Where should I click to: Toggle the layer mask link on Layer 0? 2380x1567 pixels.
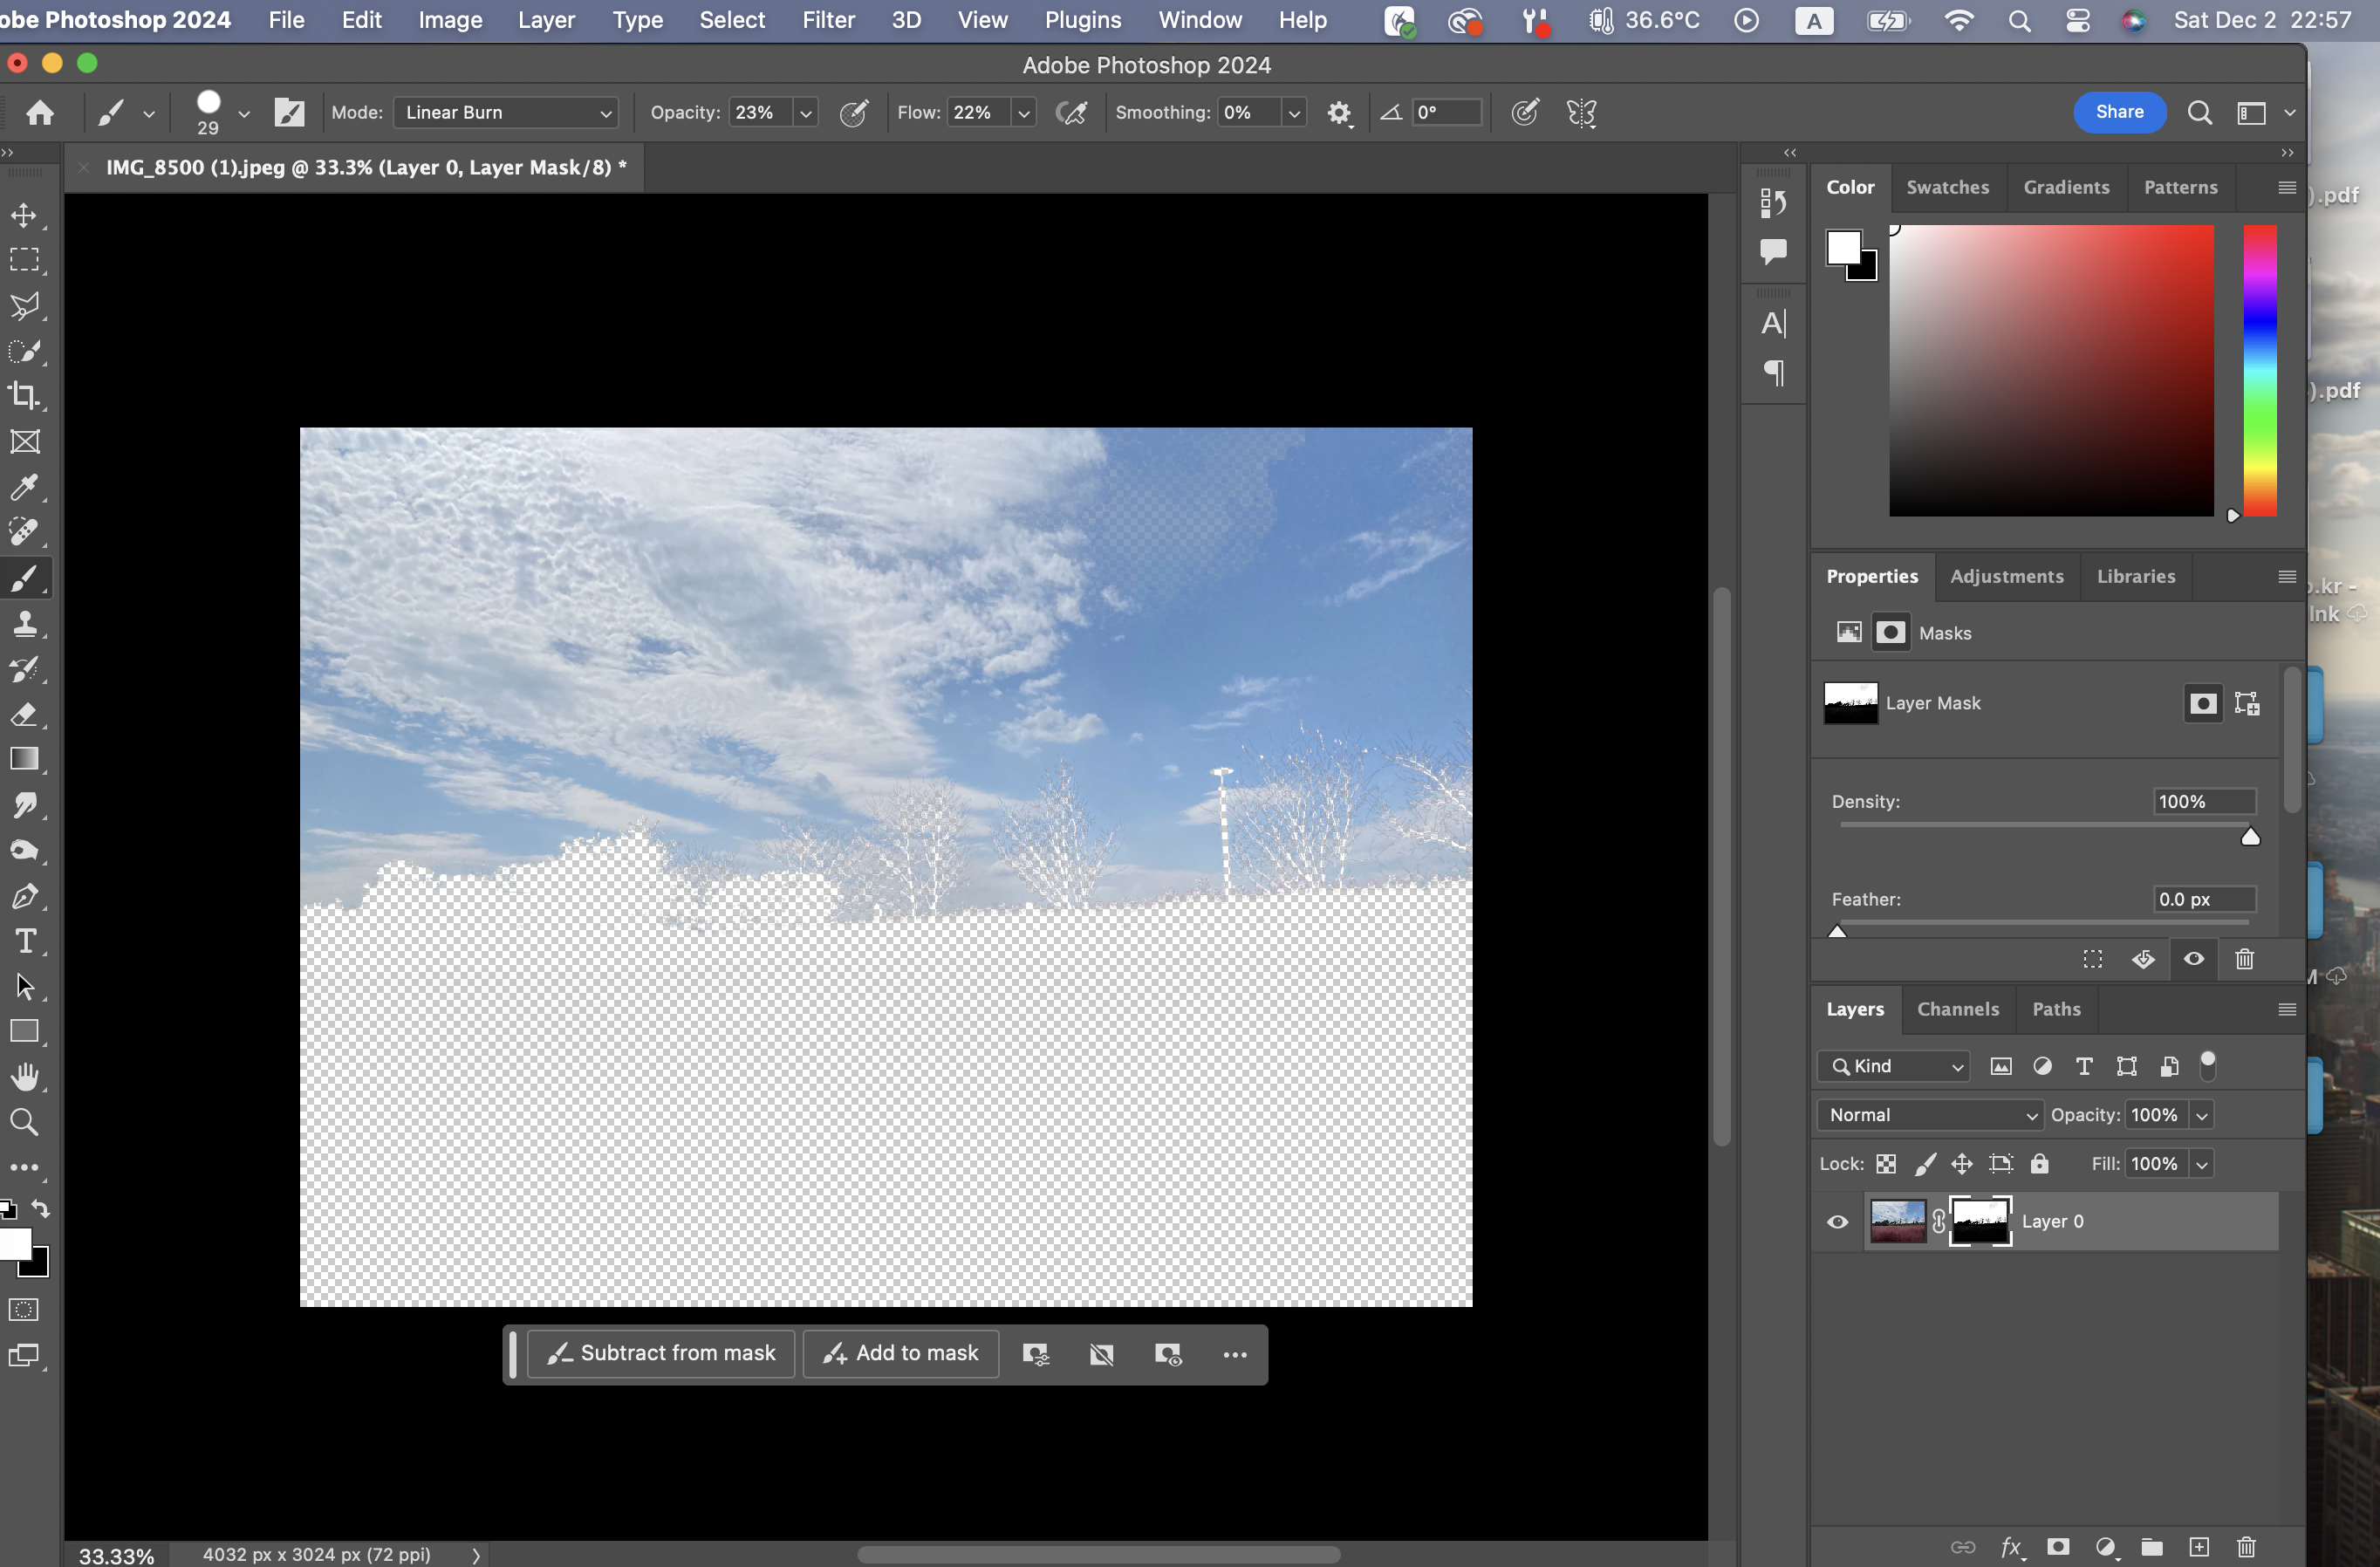tap(1938, 1221)
